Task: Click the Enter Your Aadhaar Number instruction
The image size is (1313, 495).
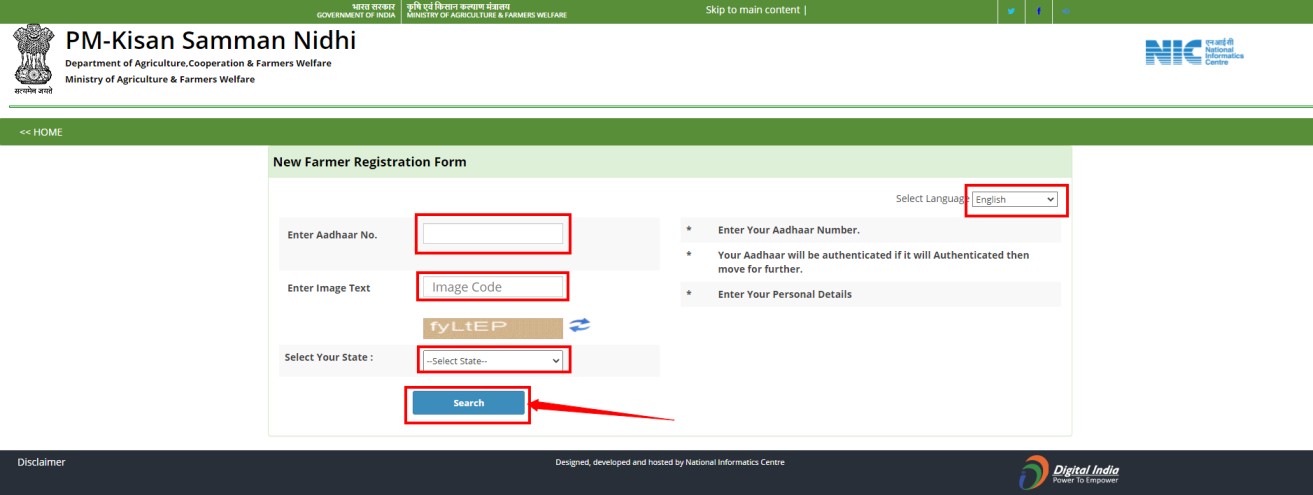Action: [788, 230]
